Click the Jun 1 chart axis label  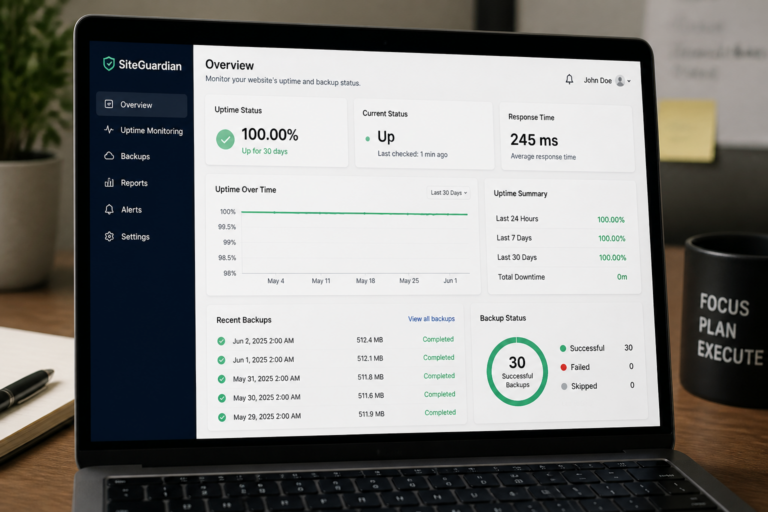tap(450, 281)
